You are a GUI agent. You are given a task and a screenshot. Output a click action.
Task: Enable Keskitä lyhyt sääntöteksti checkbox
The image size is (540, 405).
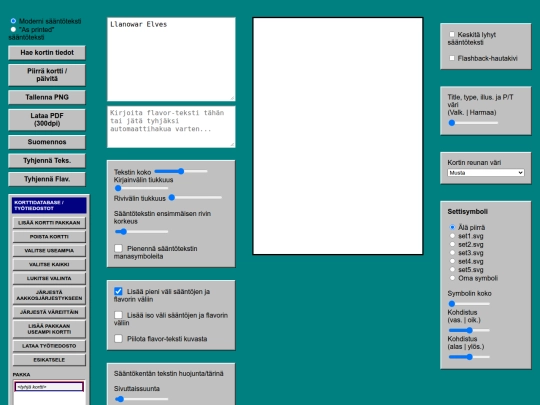(452, 34)
